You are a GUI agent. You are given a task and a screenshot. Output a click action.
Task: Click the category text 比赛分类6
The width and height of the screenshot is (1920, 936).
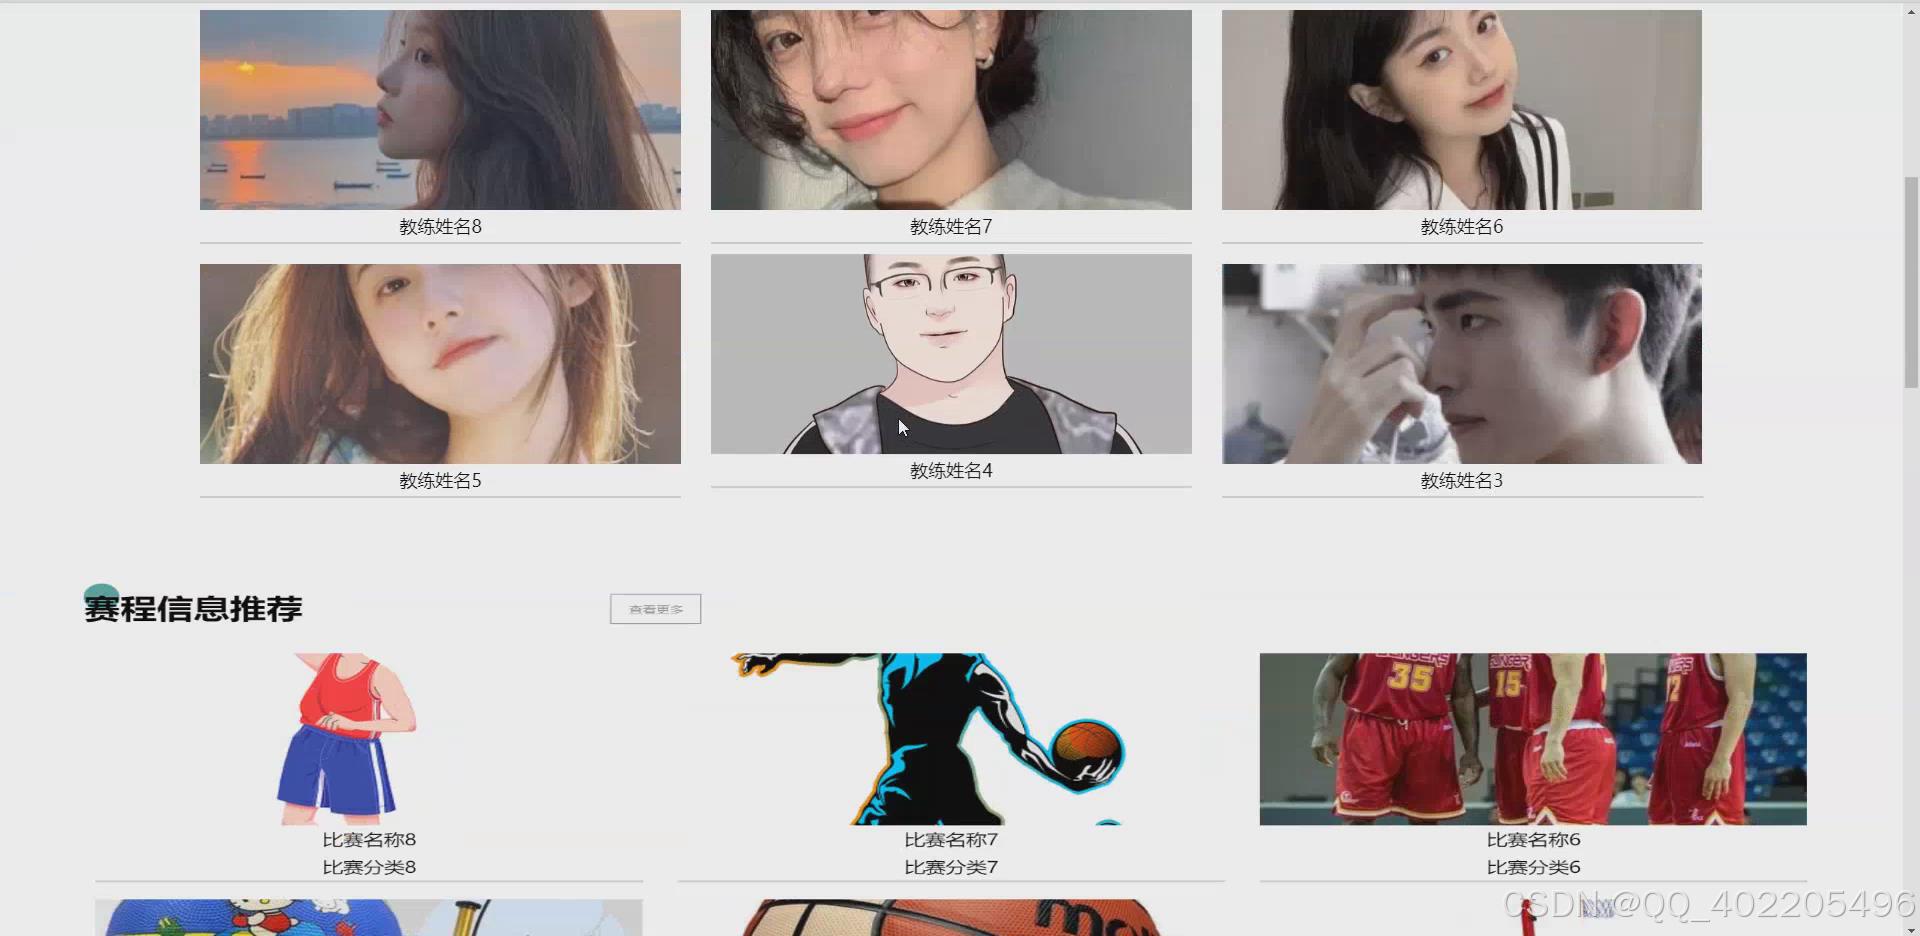[1533, 867]
